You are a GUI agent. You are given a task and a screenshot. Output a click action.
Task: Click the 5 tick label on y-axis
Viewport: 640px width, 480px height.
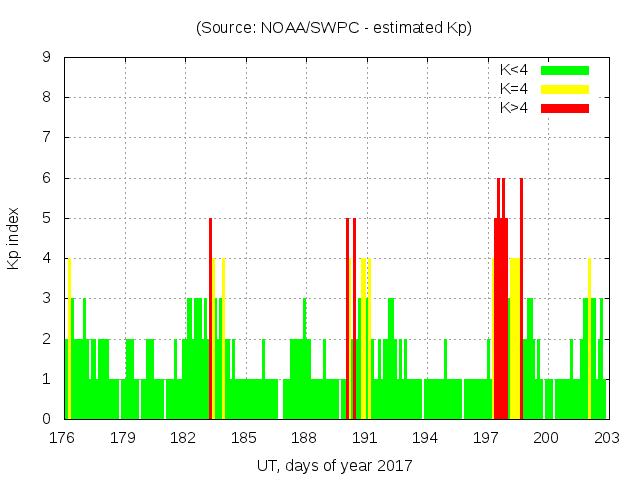tap(47, 218)
